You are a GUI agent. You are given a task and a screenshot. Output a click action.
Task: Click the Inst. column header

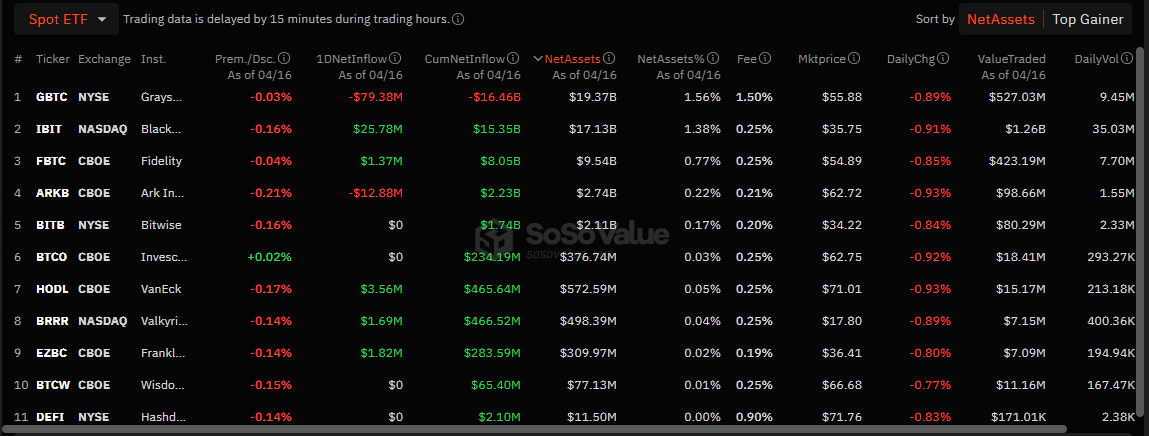pyautogui.click(x=154, y=59)
